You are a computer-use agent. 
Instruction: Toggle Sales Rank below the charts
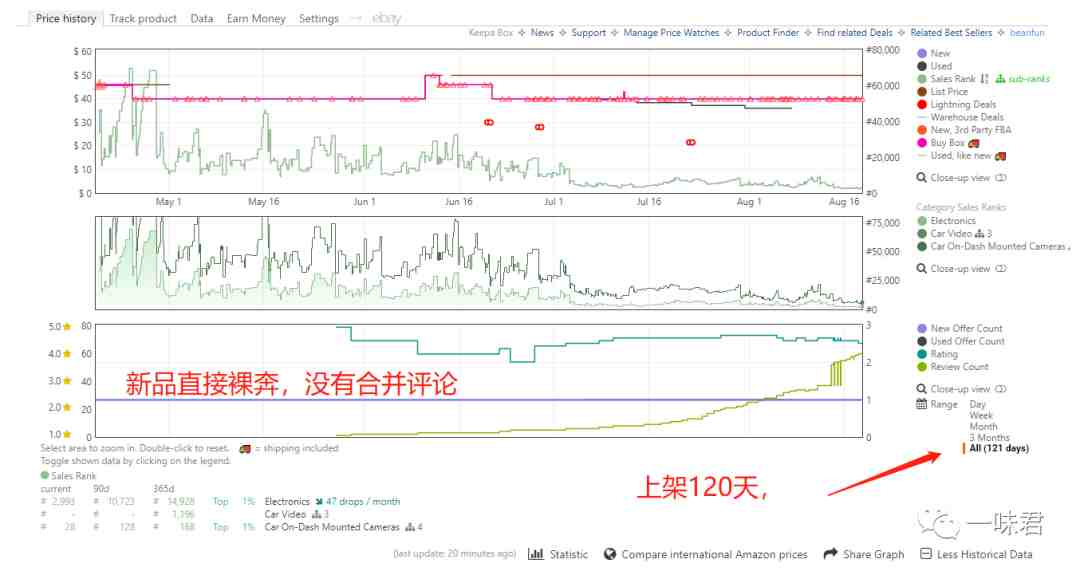[68, 476]
